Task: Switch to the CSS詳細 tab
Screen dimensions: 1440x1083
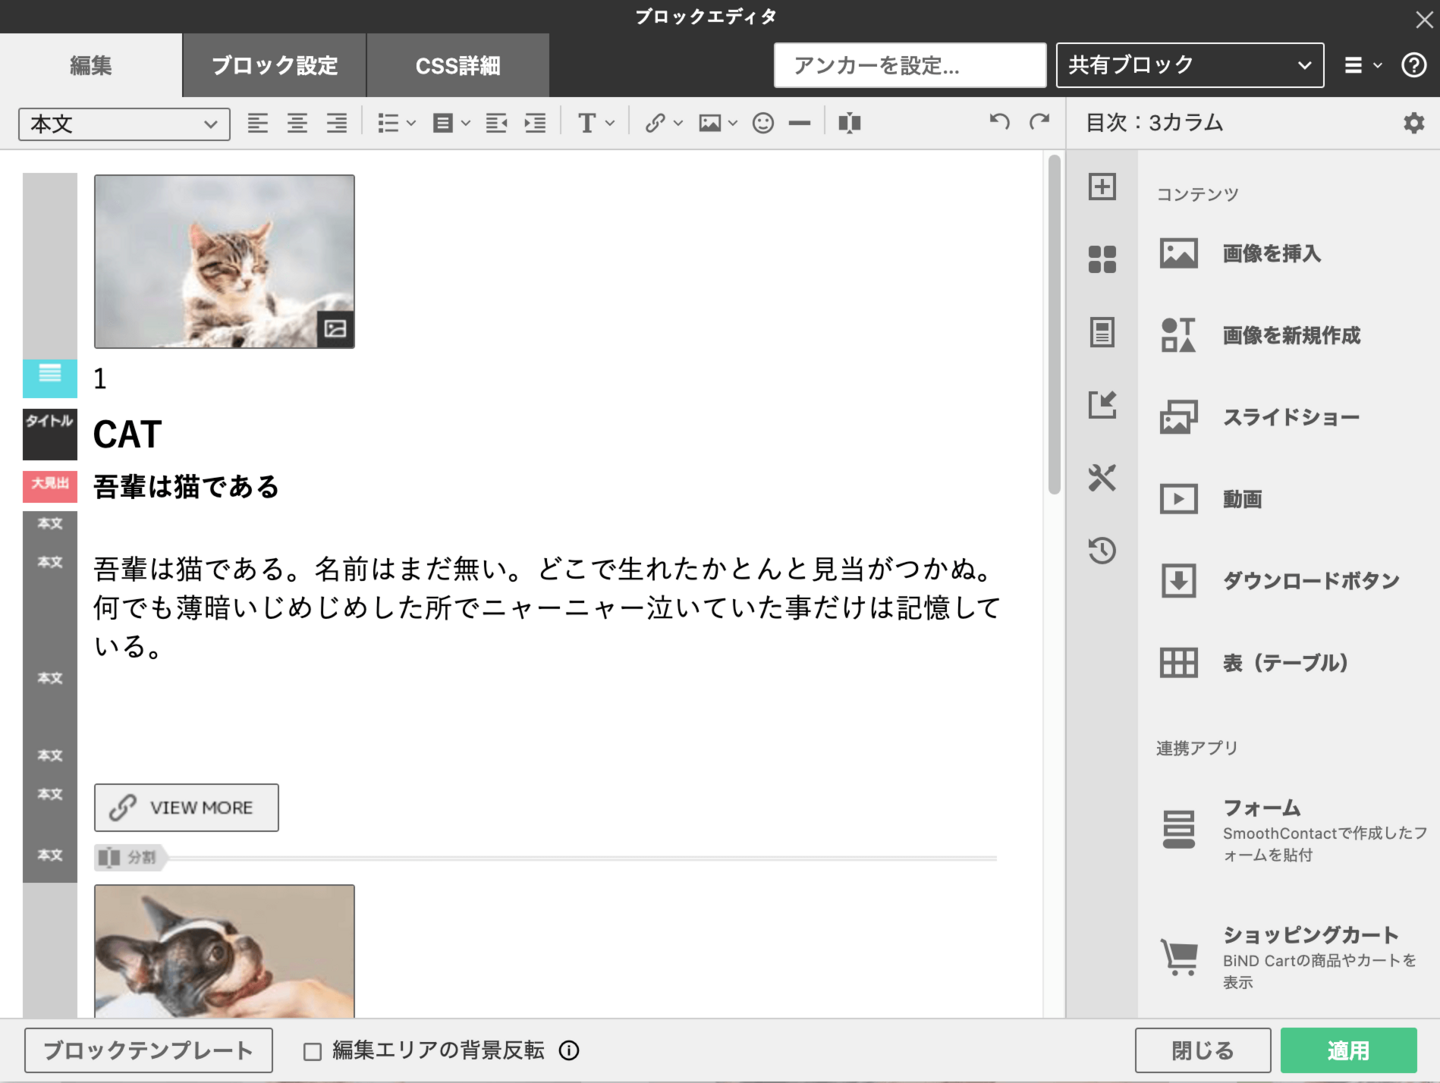Action: (x=458, y=65)
